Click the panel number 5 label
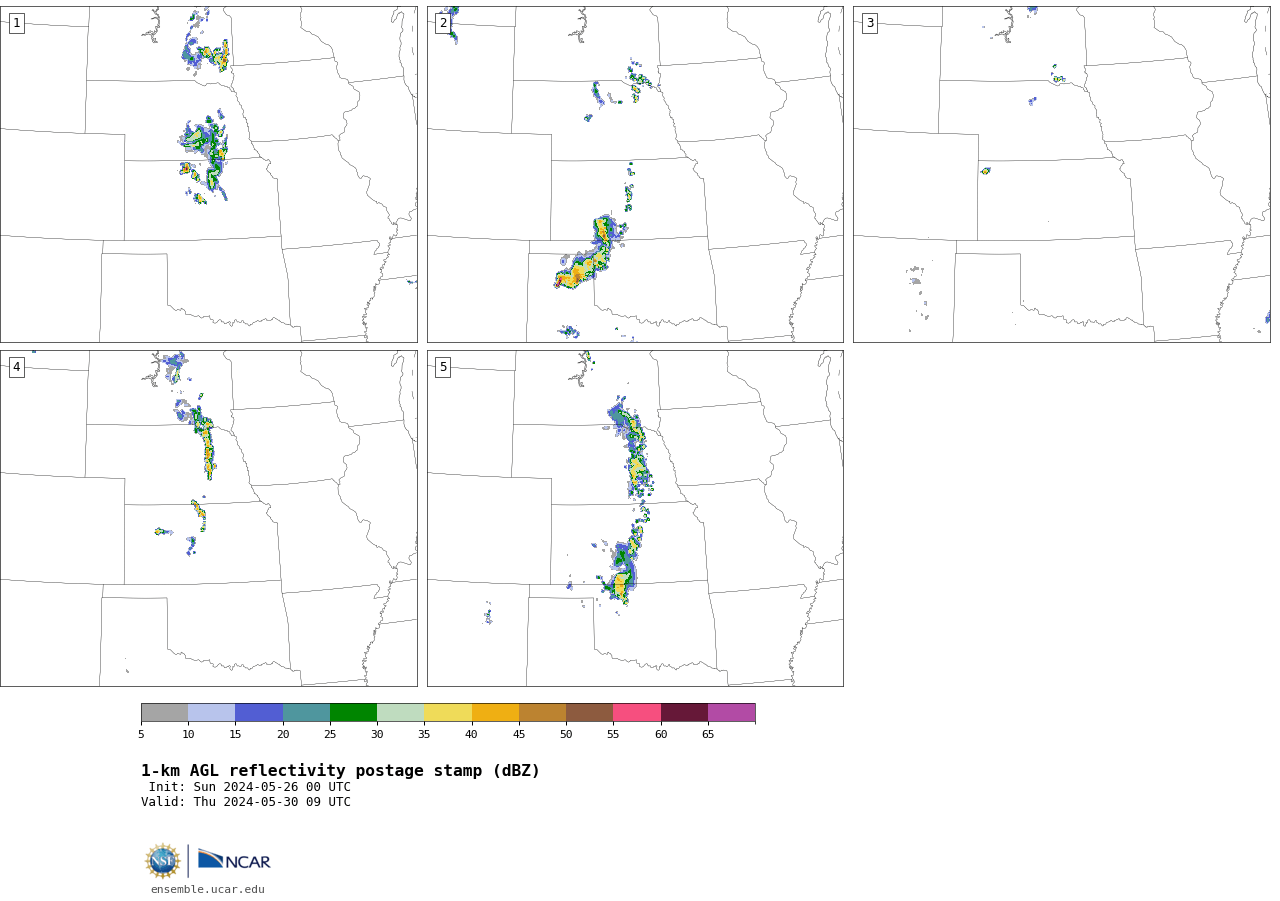Image resolution: width=1280 pixels, height=901 pixels. pyautogui.click(x=443, y=367)
